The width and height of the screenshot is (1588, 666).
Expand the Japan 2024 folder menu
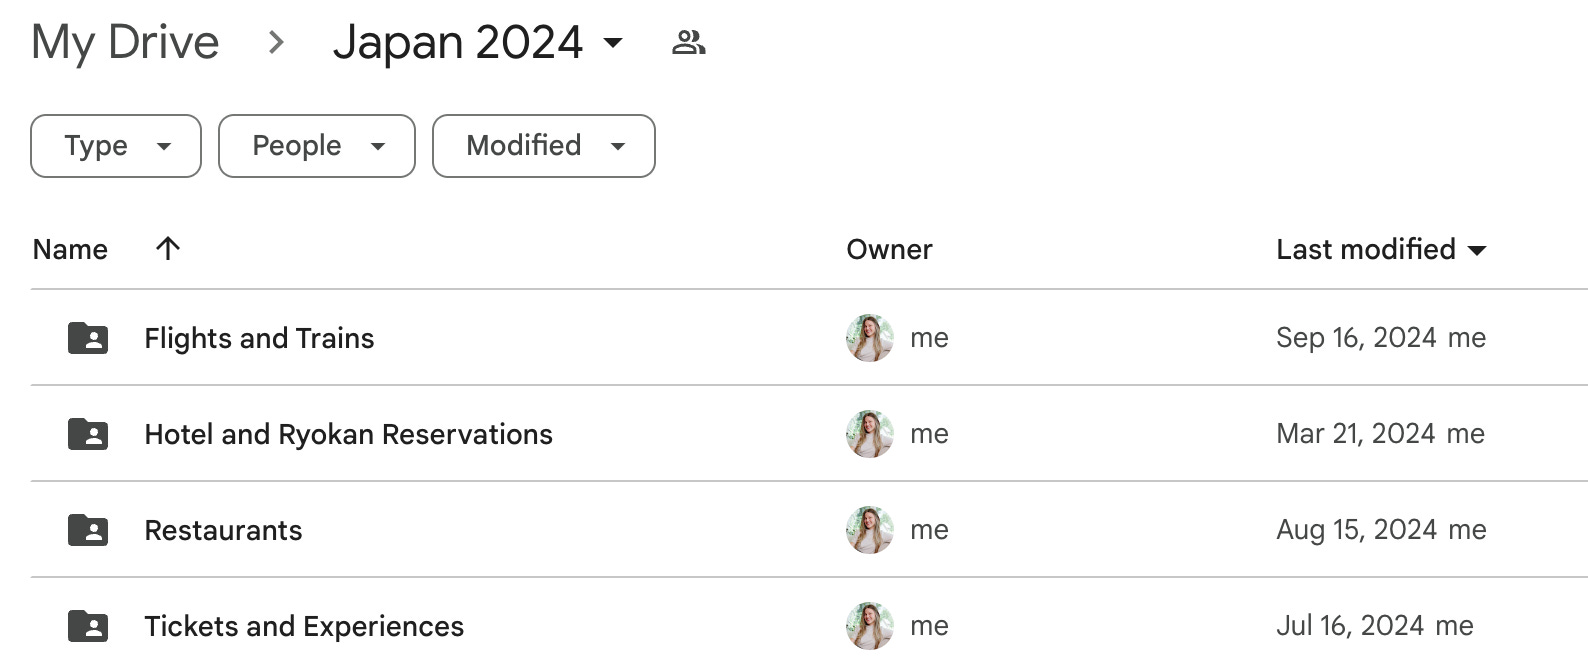pyautogui.click(x=613, y=43)
